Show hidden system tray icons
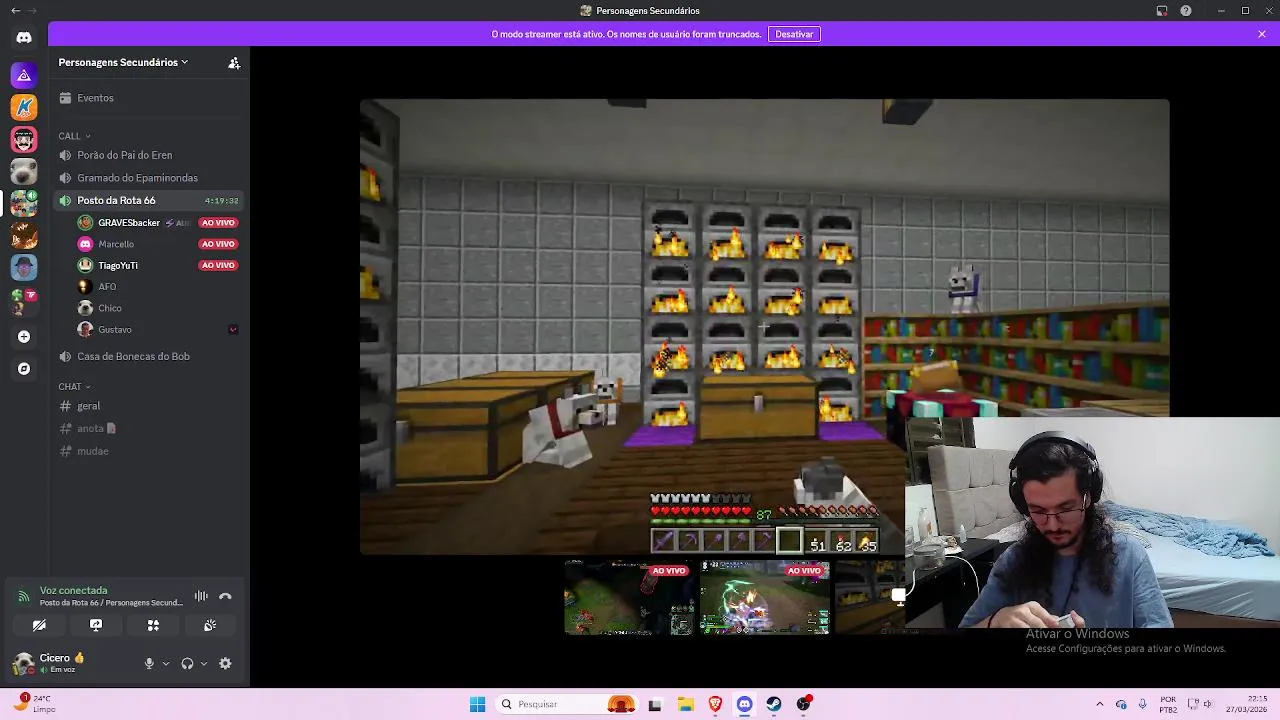 coord(1099,704)
